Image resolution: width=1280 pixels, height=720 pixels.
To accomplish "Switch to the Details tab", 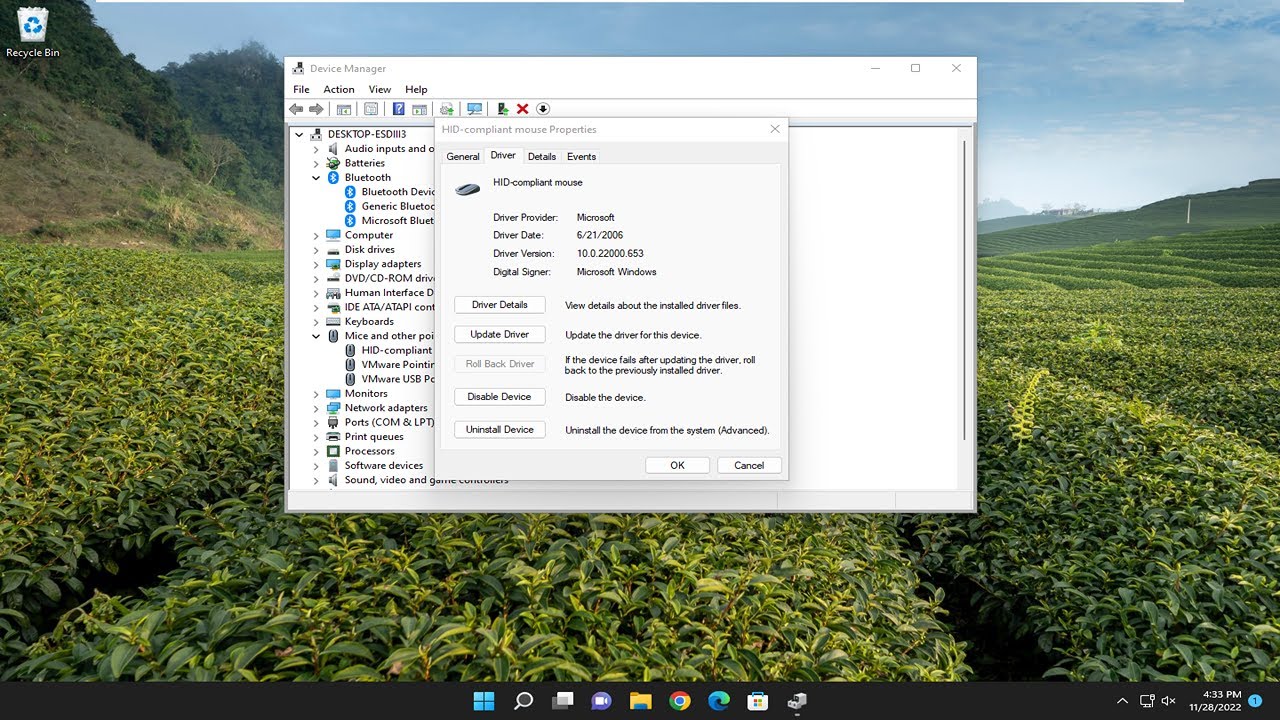I will pyautogui.click(x=542, y=157).
